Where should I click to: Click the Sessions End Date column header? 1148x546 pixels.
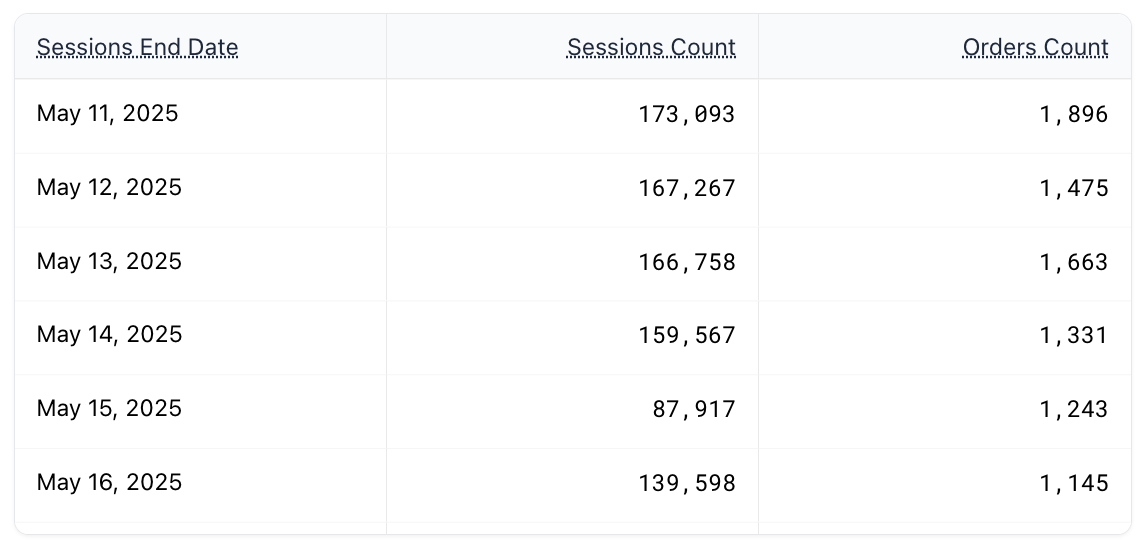coord(137,47)
